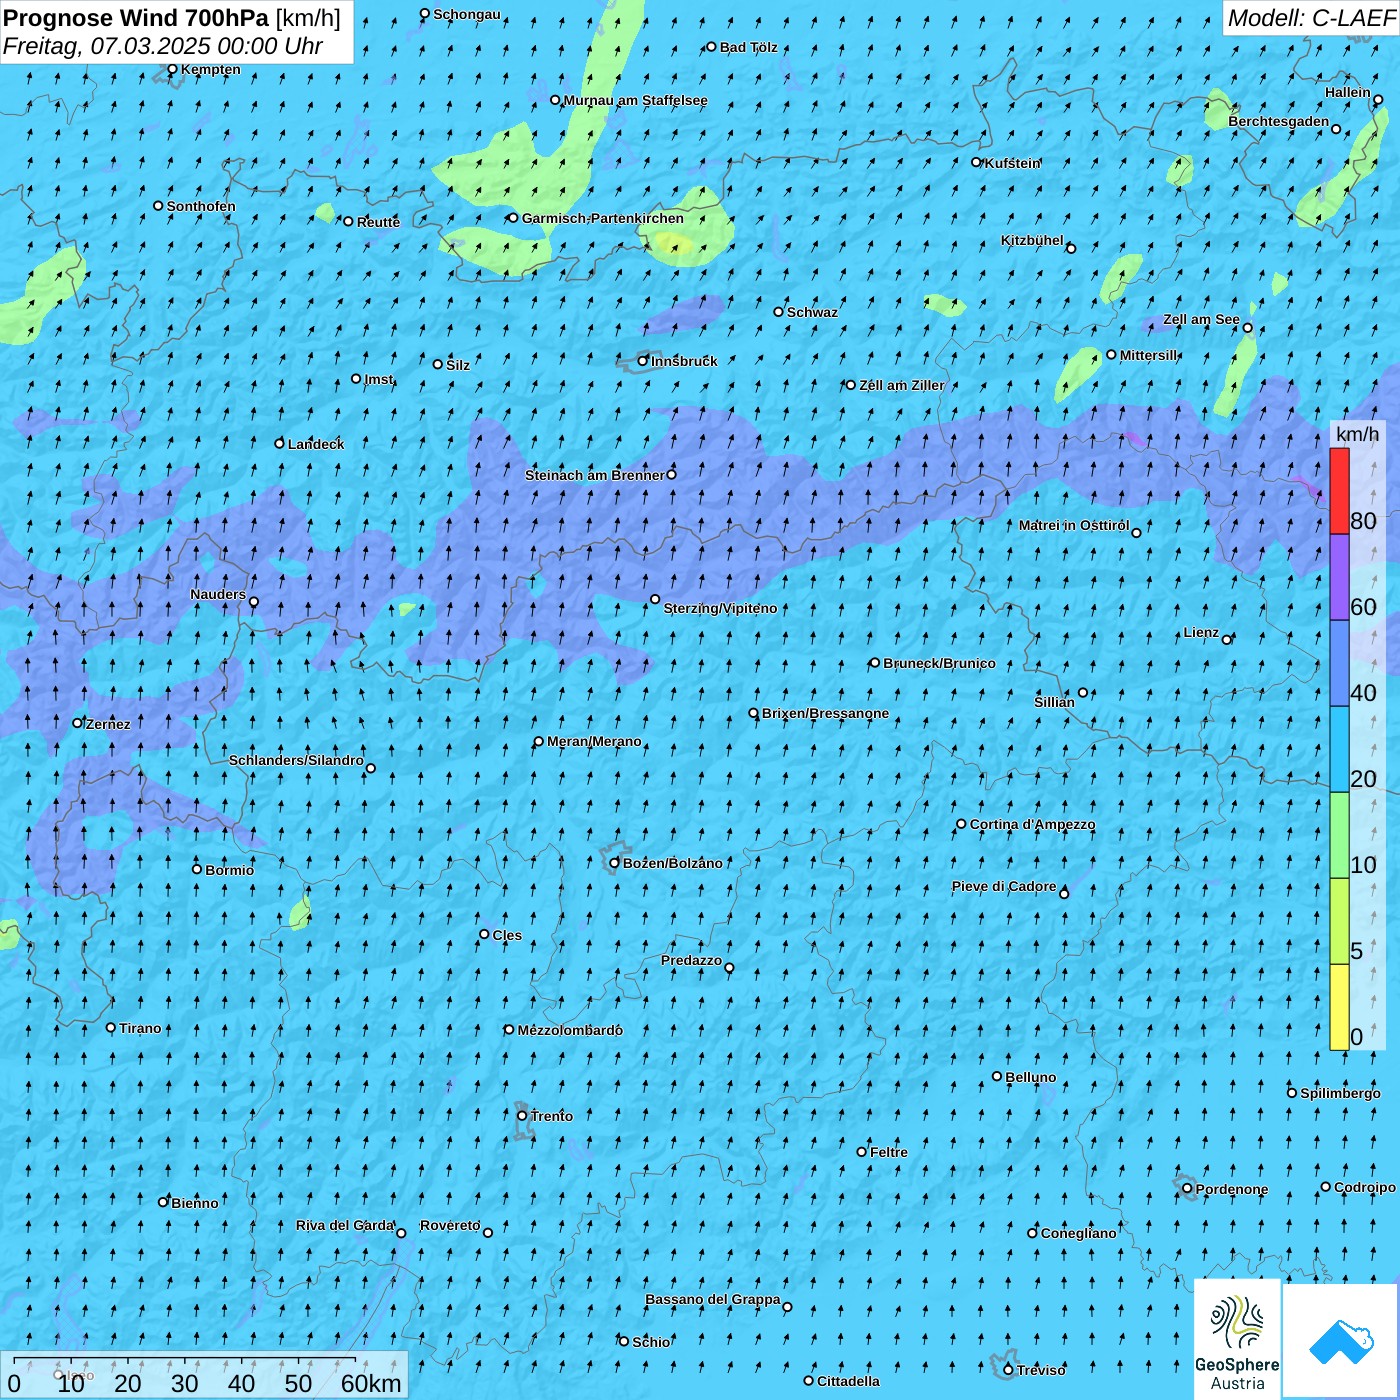The height and width of the screenshot is (1400, 1400).
Task: Click the 'Sterzing/Vipiteno' label
Action: [x=720, y=608]
